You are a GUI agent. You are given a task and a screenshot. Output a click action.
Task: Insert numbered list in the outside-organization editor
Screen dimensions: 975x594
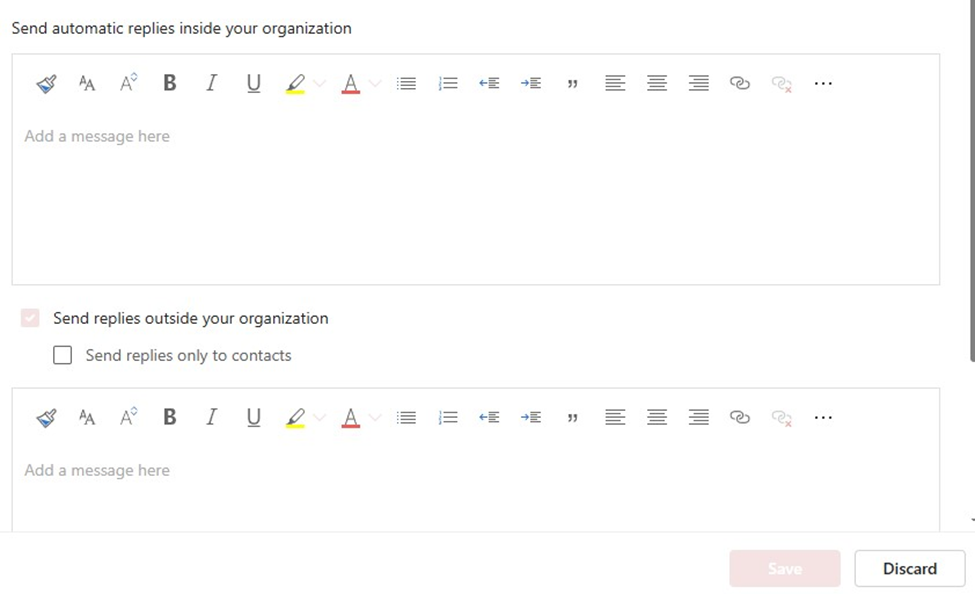[x=448, y=417]
